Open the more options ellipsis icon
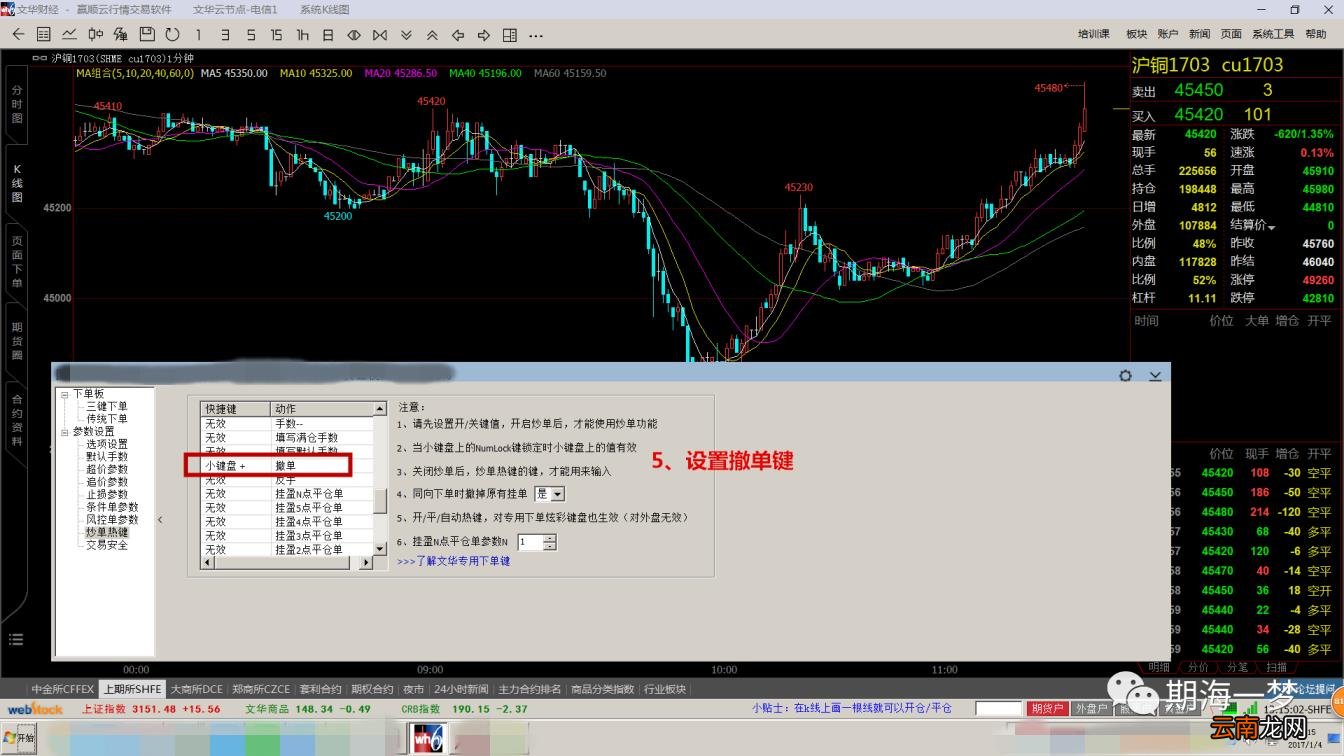 pyautogui.click(x=536, y=35)
